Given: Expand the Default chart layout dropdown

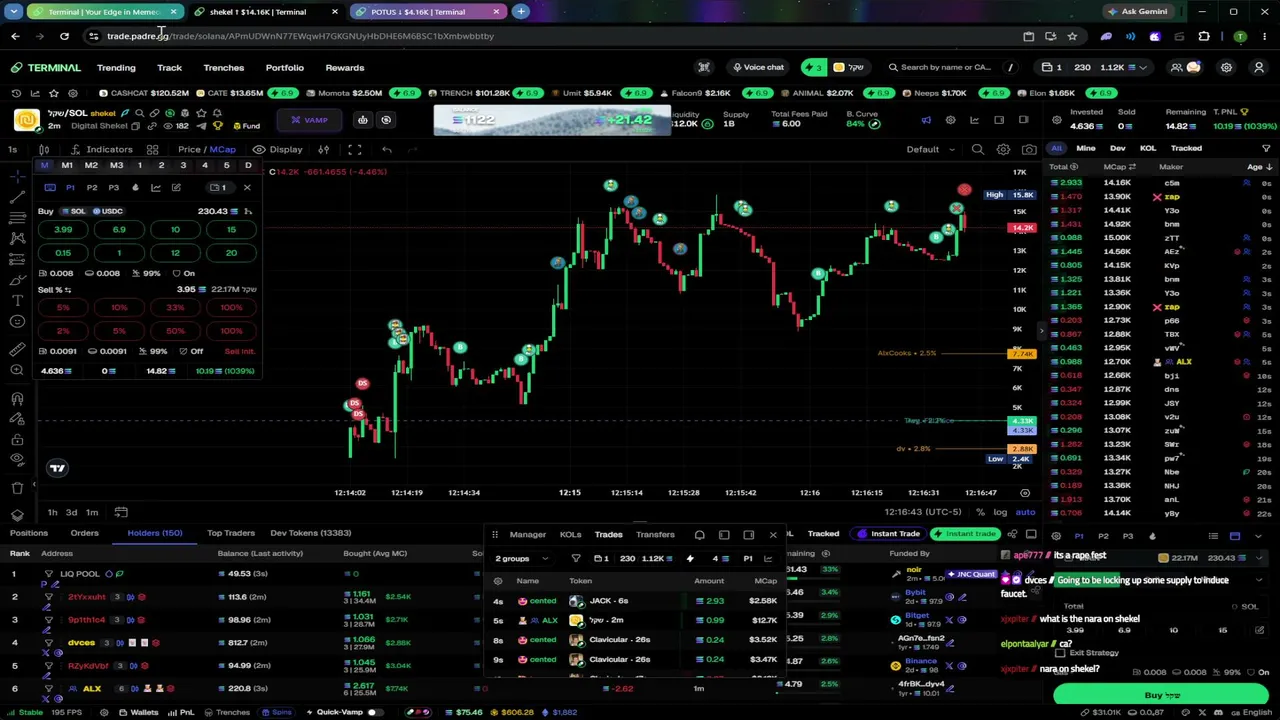Looking at the screenshot, I should [x=929, y=149].
